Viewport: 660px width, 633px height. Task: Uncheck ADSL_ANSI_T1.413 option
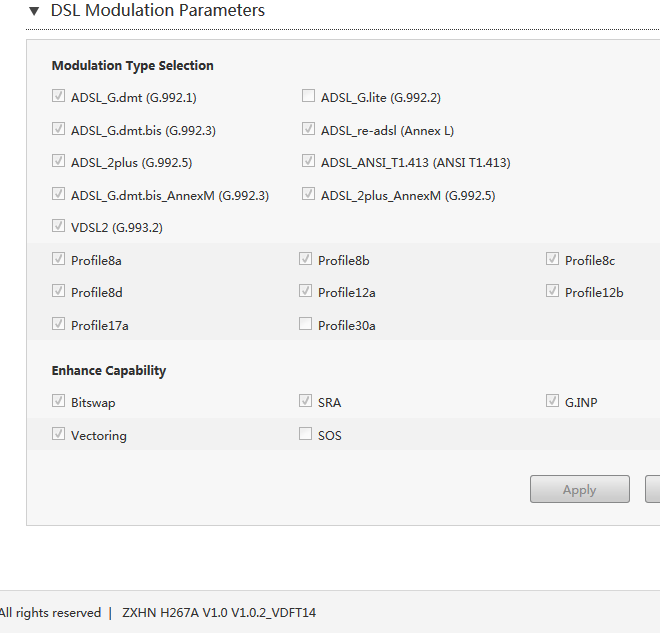click(x=309, y=161)
